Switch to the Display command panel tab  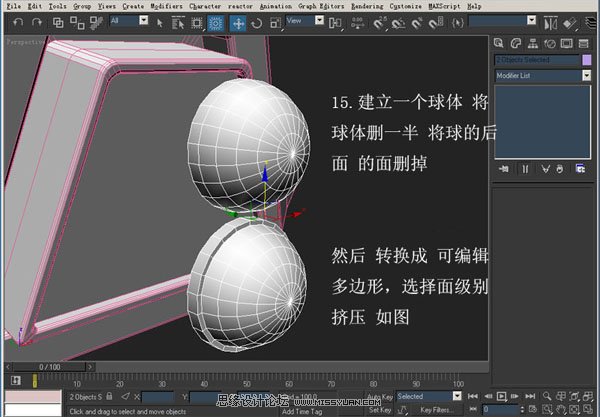click(x=567, y=43)
